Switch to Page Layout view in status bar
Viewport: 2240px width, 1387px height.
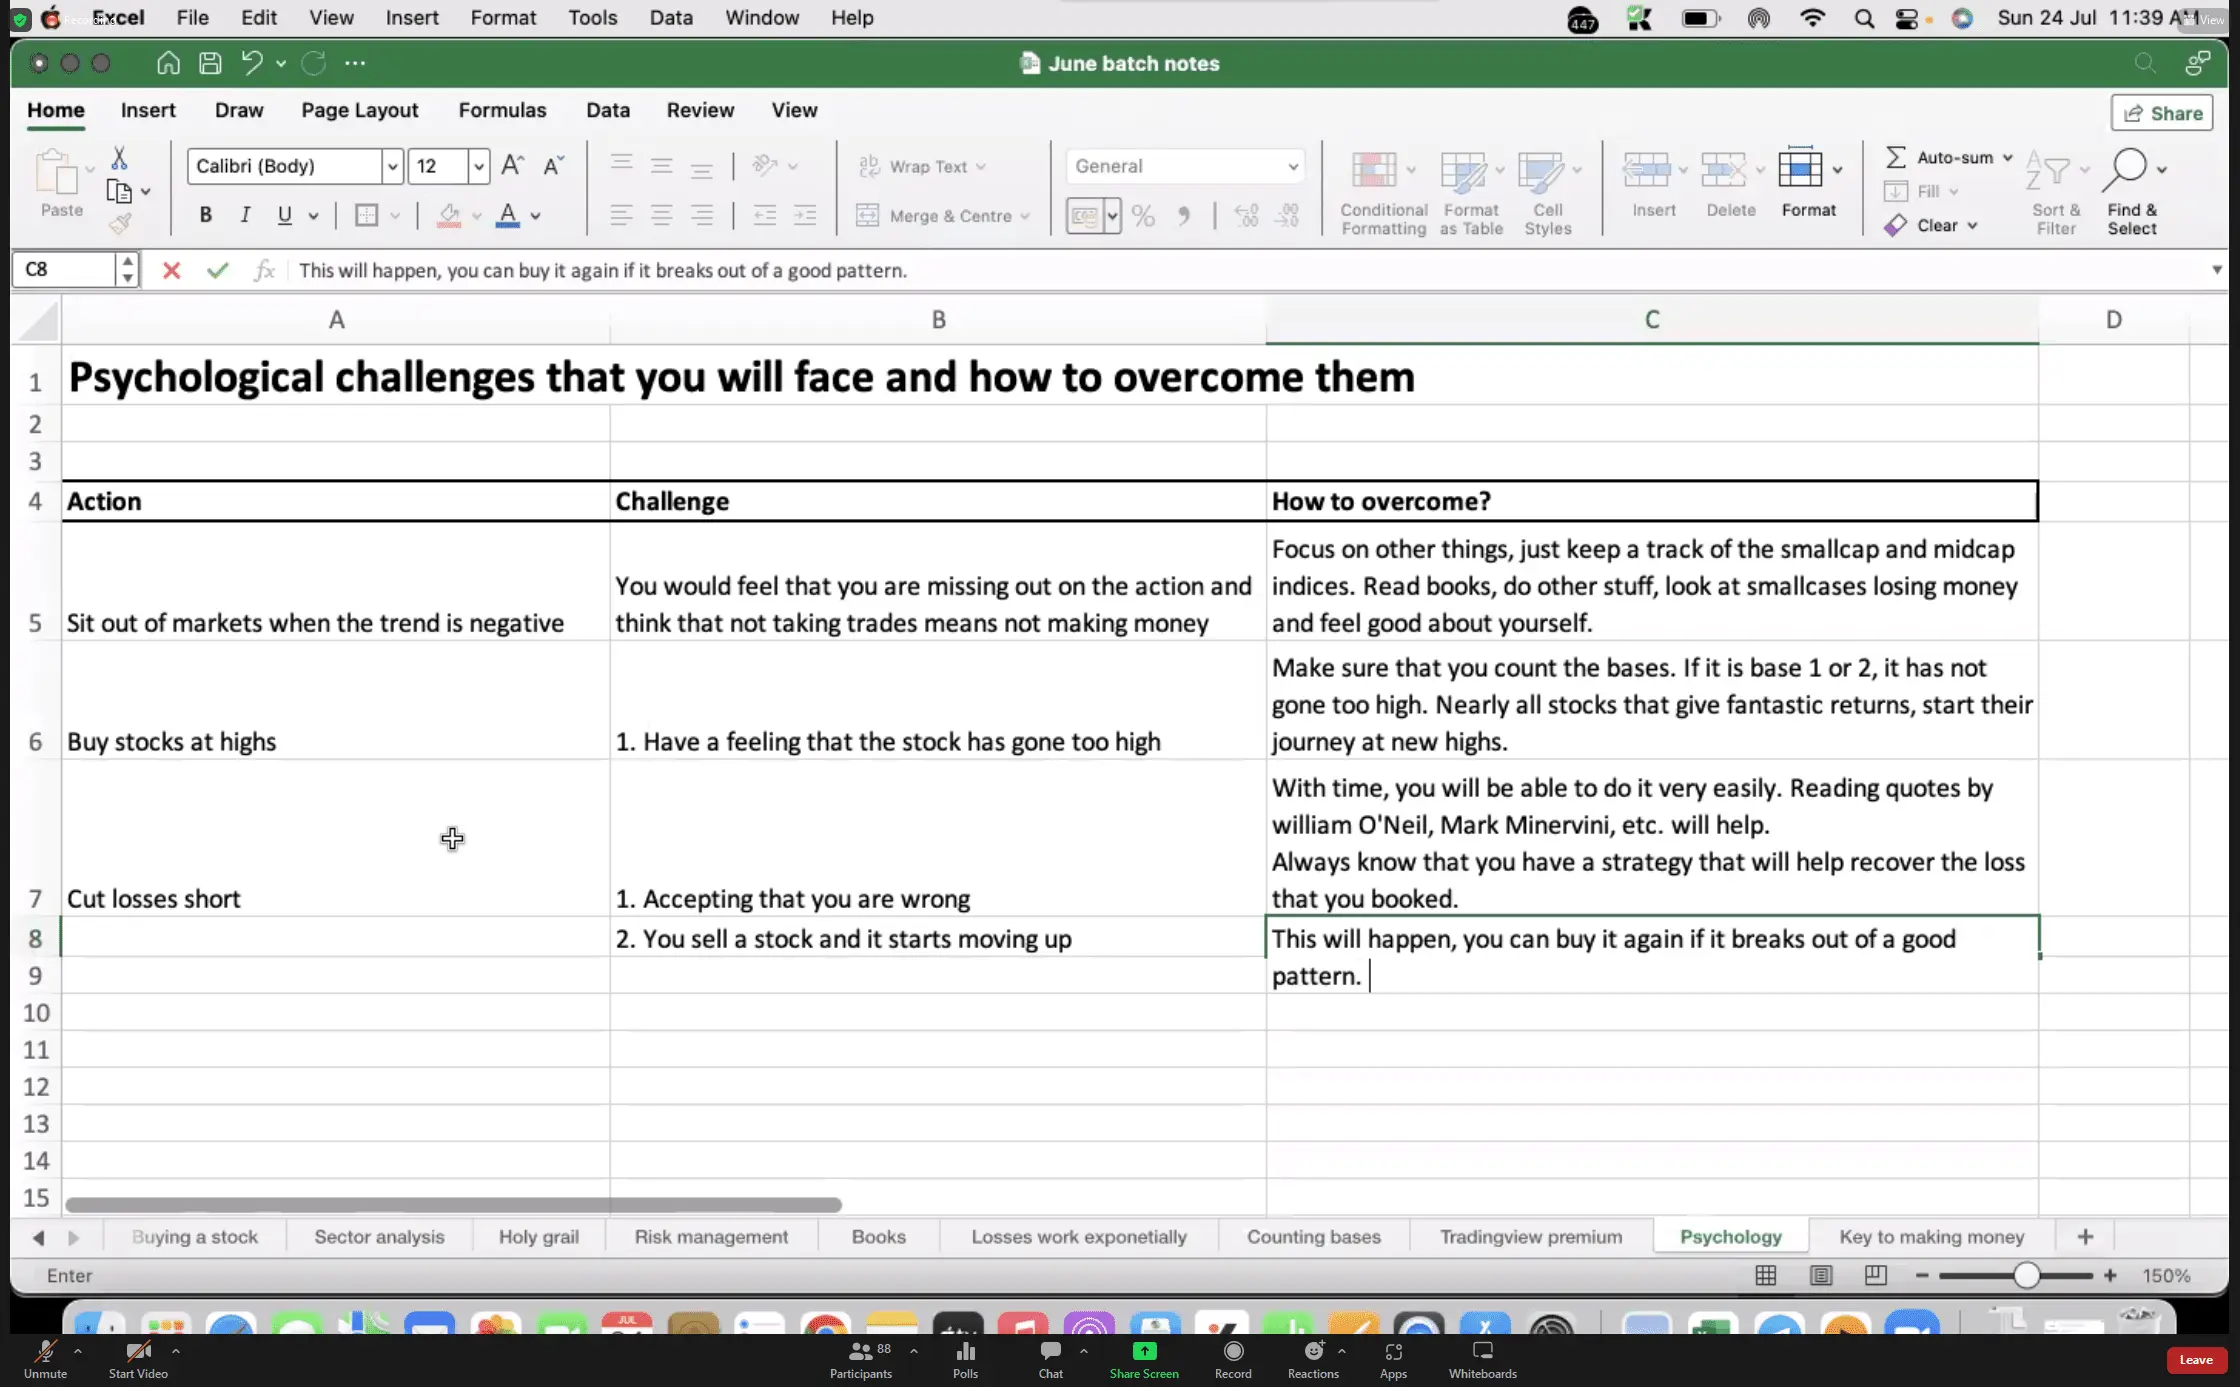[x=1820, y=1275]
